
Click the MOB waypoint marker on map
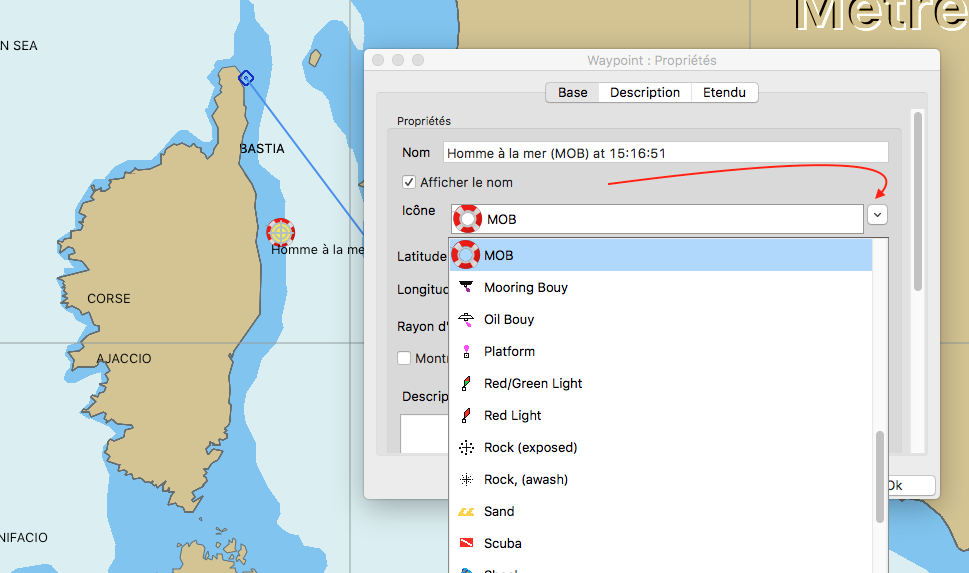coord(281,232)
